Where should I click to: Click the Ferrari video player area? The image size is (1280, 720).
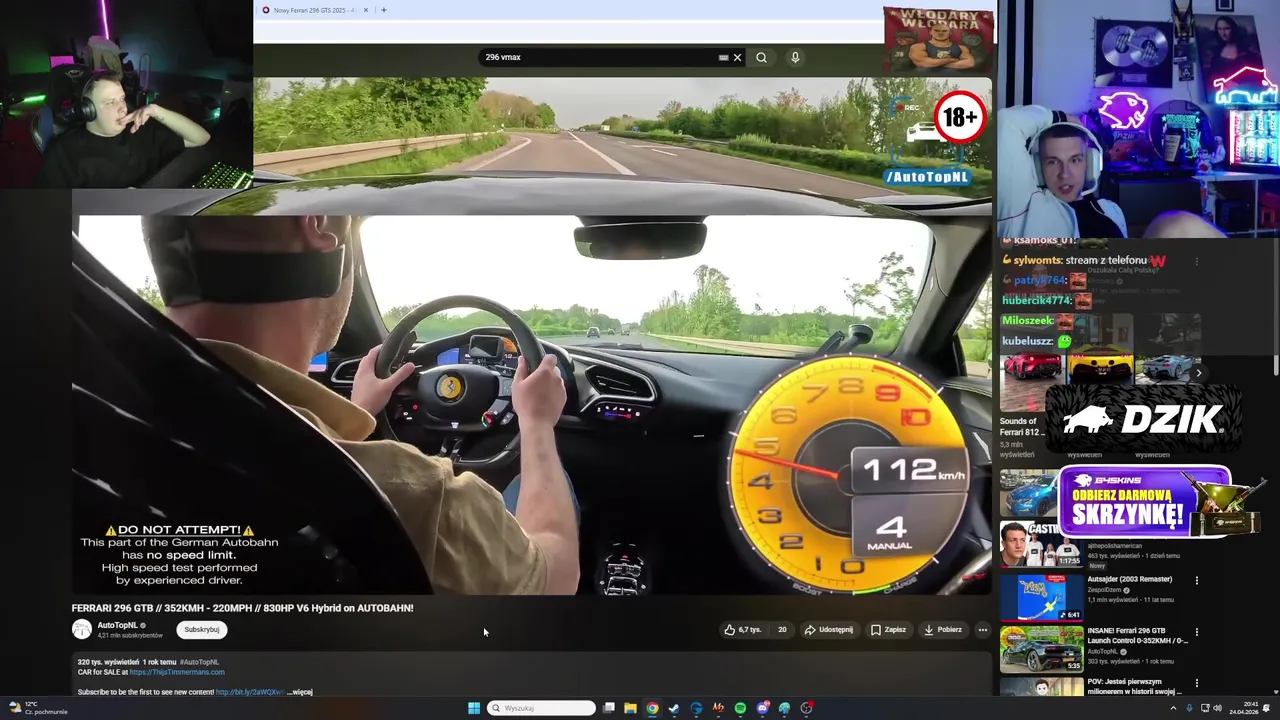pyautogui.click(x=532, y=335)
